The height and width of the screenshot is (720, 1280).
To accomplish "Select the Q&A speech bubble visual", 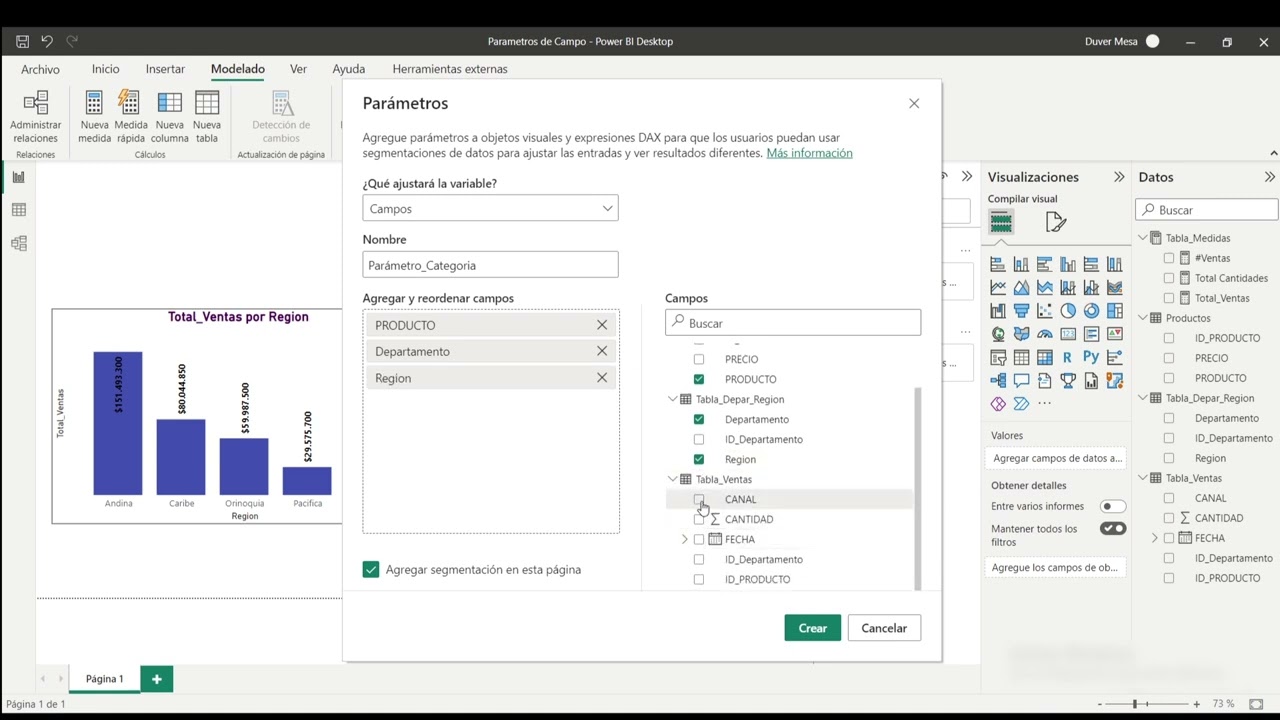I will pos(1021,380).
